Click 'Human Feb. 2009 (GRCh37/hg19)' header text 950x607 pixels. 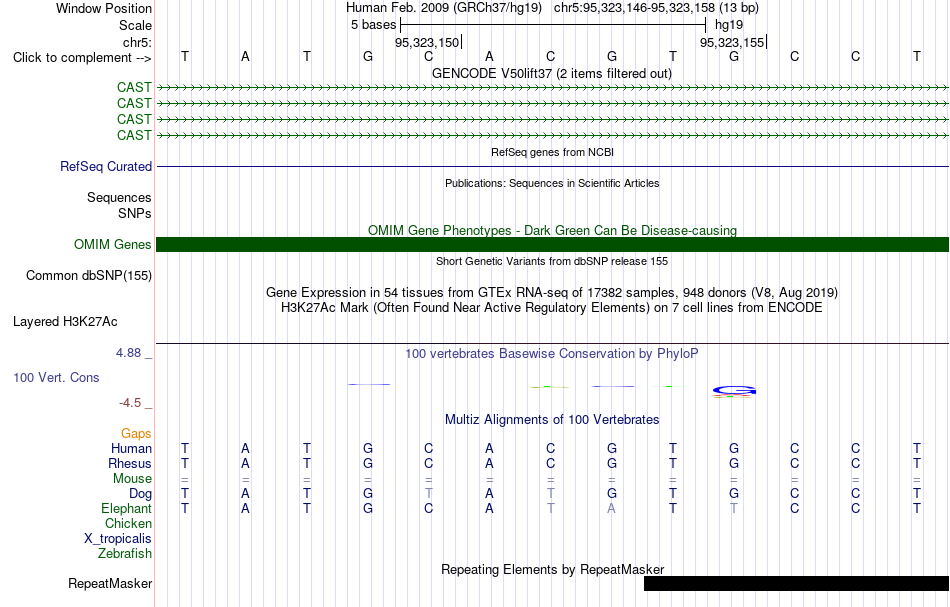point(446,8)
